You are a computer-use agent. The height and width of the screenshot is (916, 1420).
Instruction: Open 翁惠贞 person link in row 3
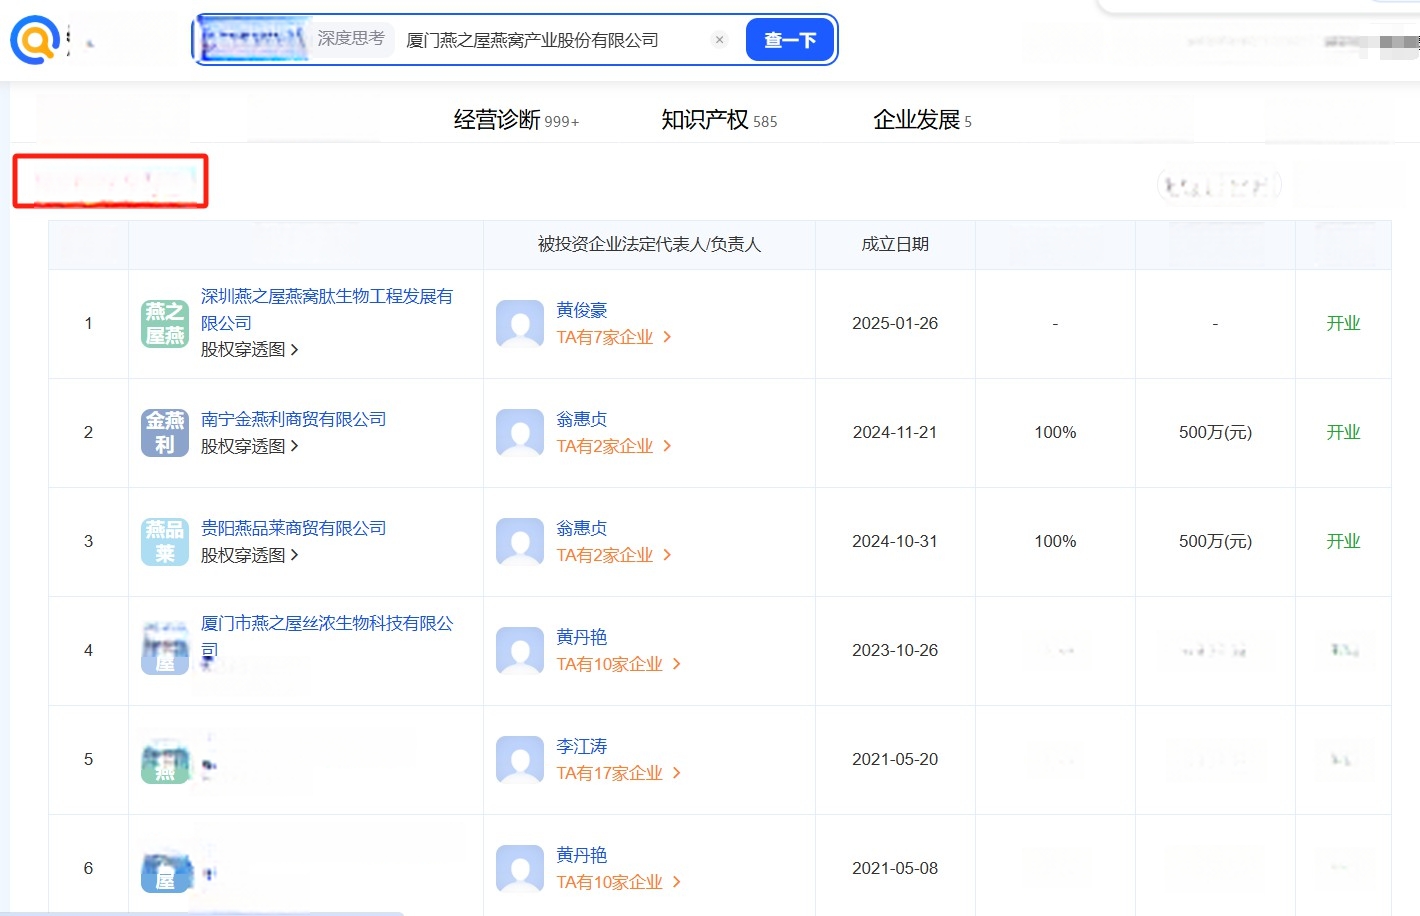pyautogui.click(x=582, y=528)
